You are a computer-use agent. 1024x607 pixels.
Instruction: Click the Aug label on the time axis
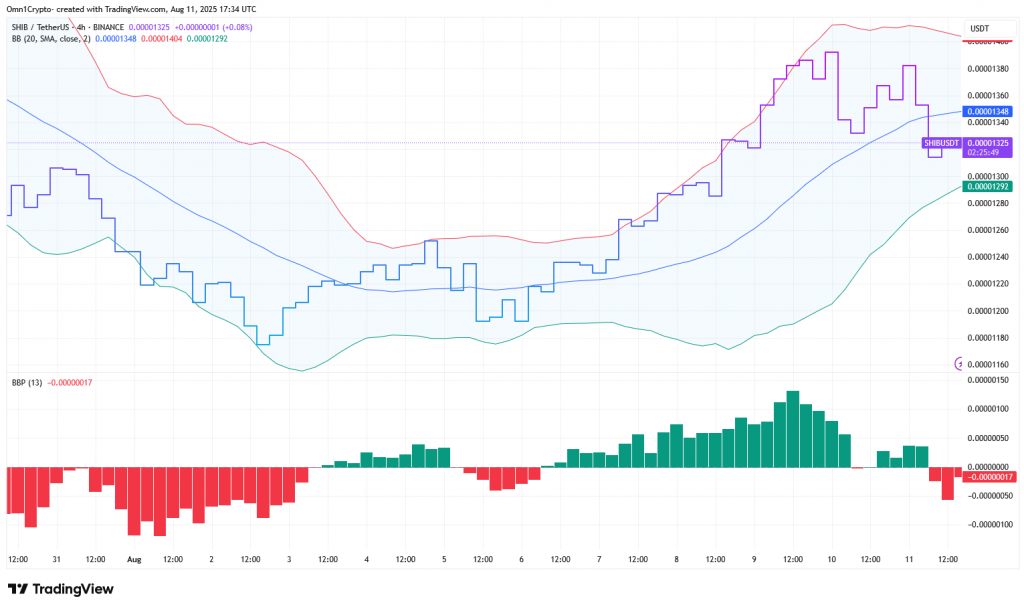pos(133,560)
